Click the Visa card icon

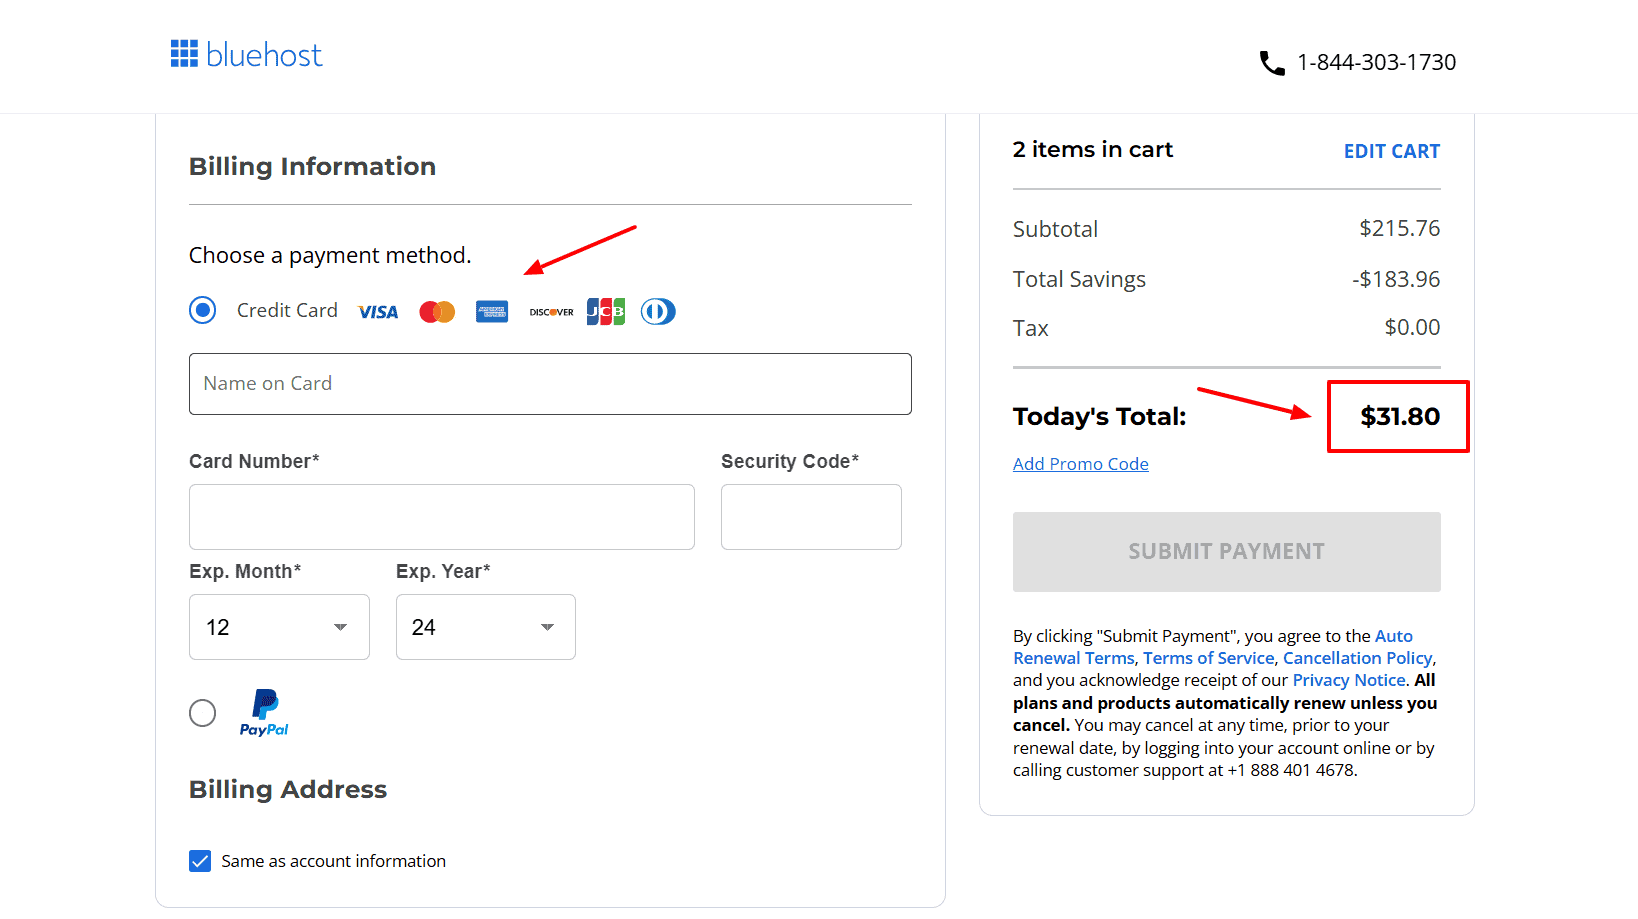coord(378,312)
